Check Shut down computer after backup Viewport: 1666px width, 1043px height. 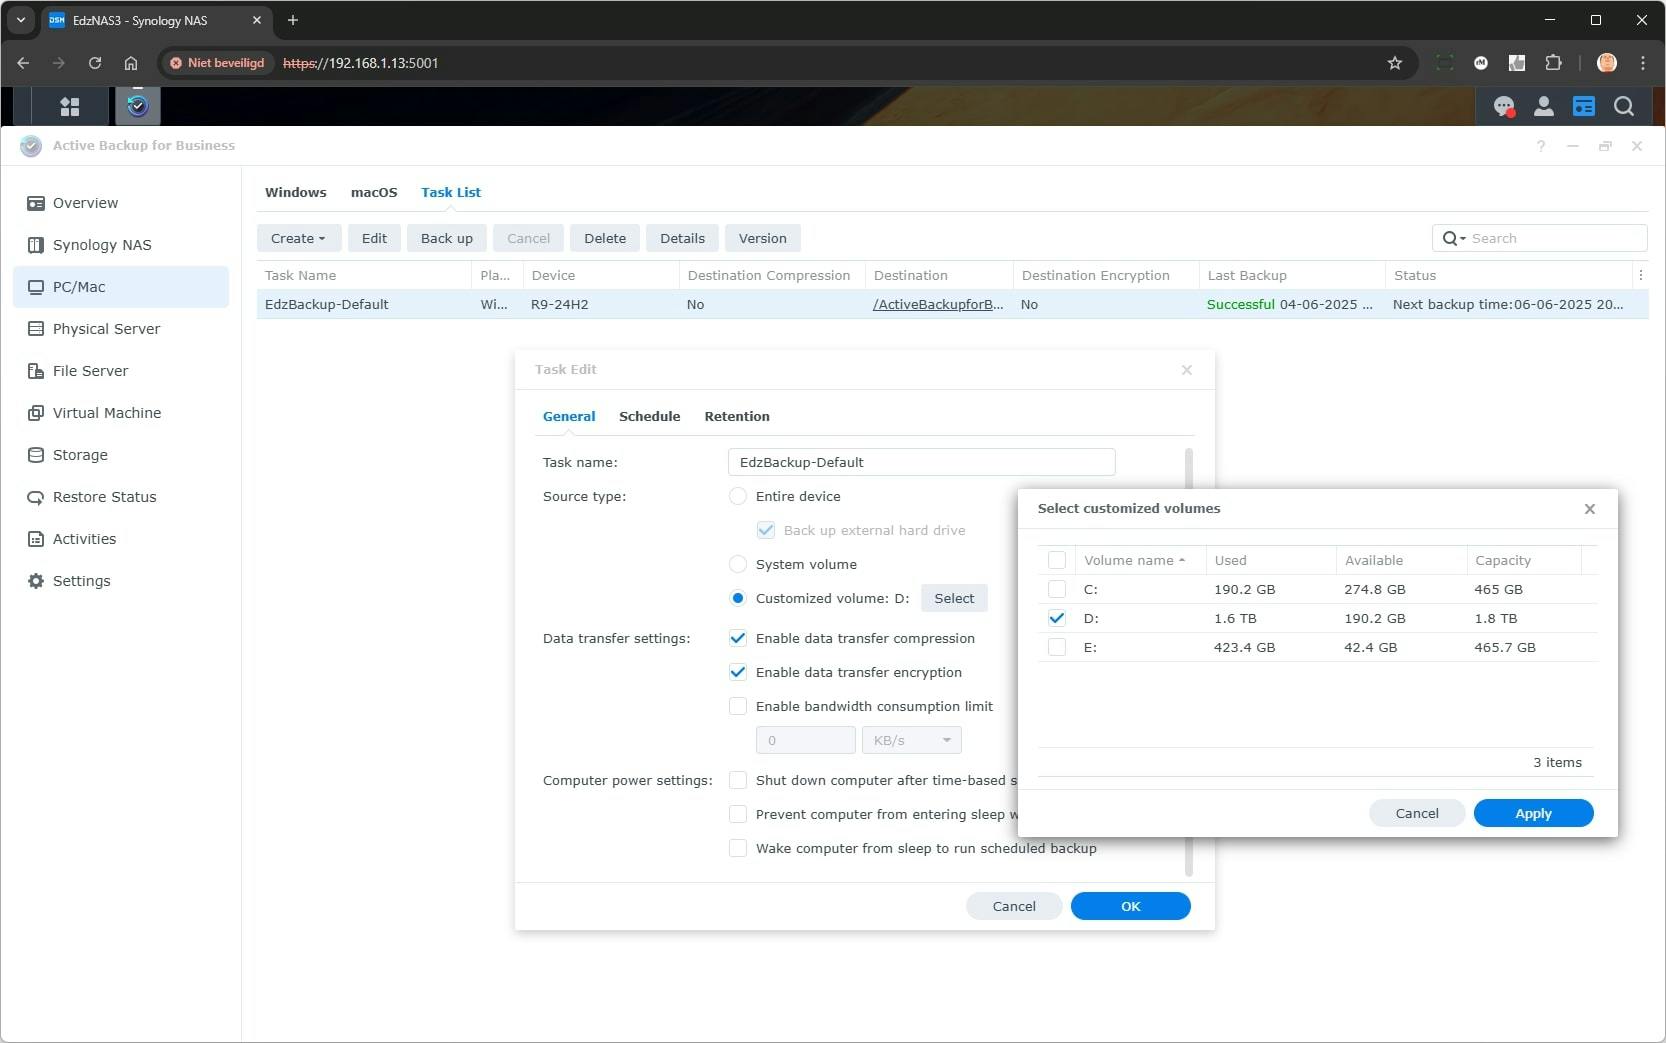[738, 780]
